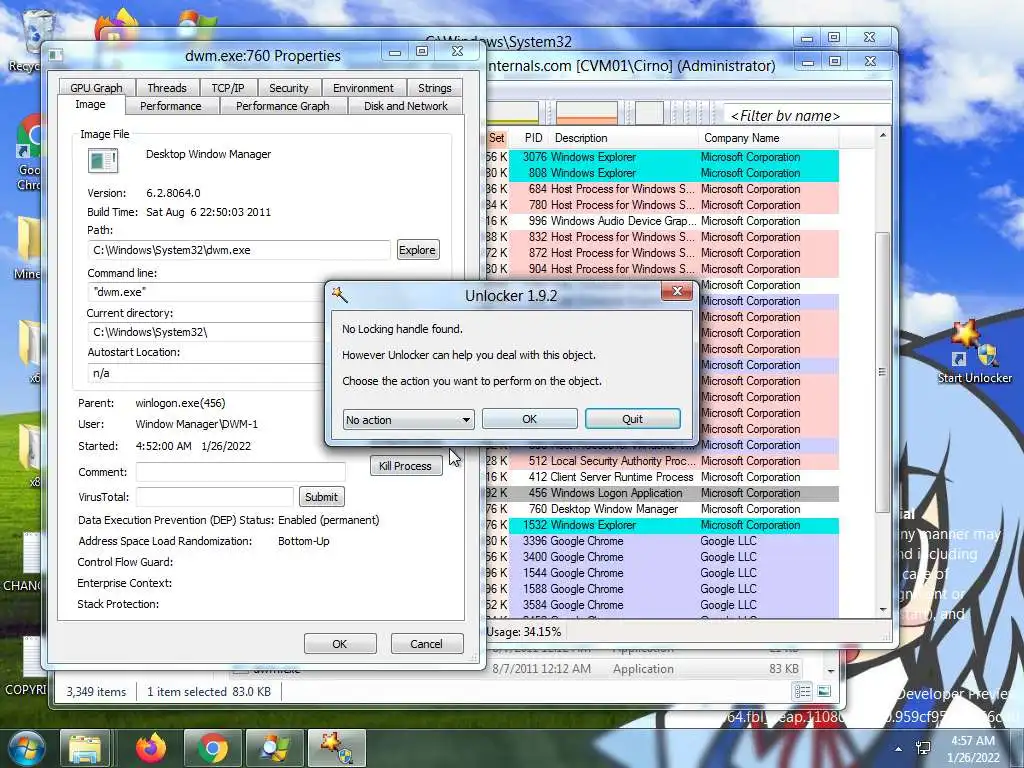The height and width of the screenshot is (768, 1024).
Task: Open the Strings tab
Action: [x=434, y=88]
